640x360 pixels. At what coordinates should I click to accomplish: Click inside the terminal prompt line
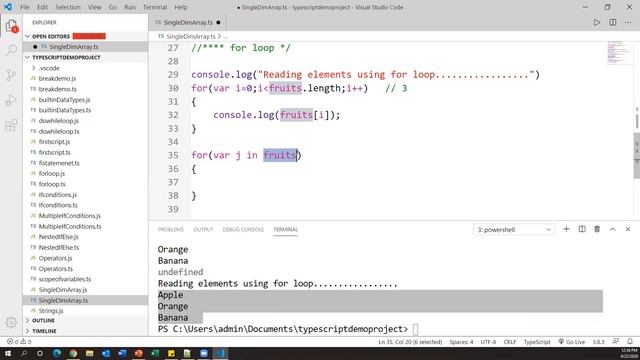point(288,329)
